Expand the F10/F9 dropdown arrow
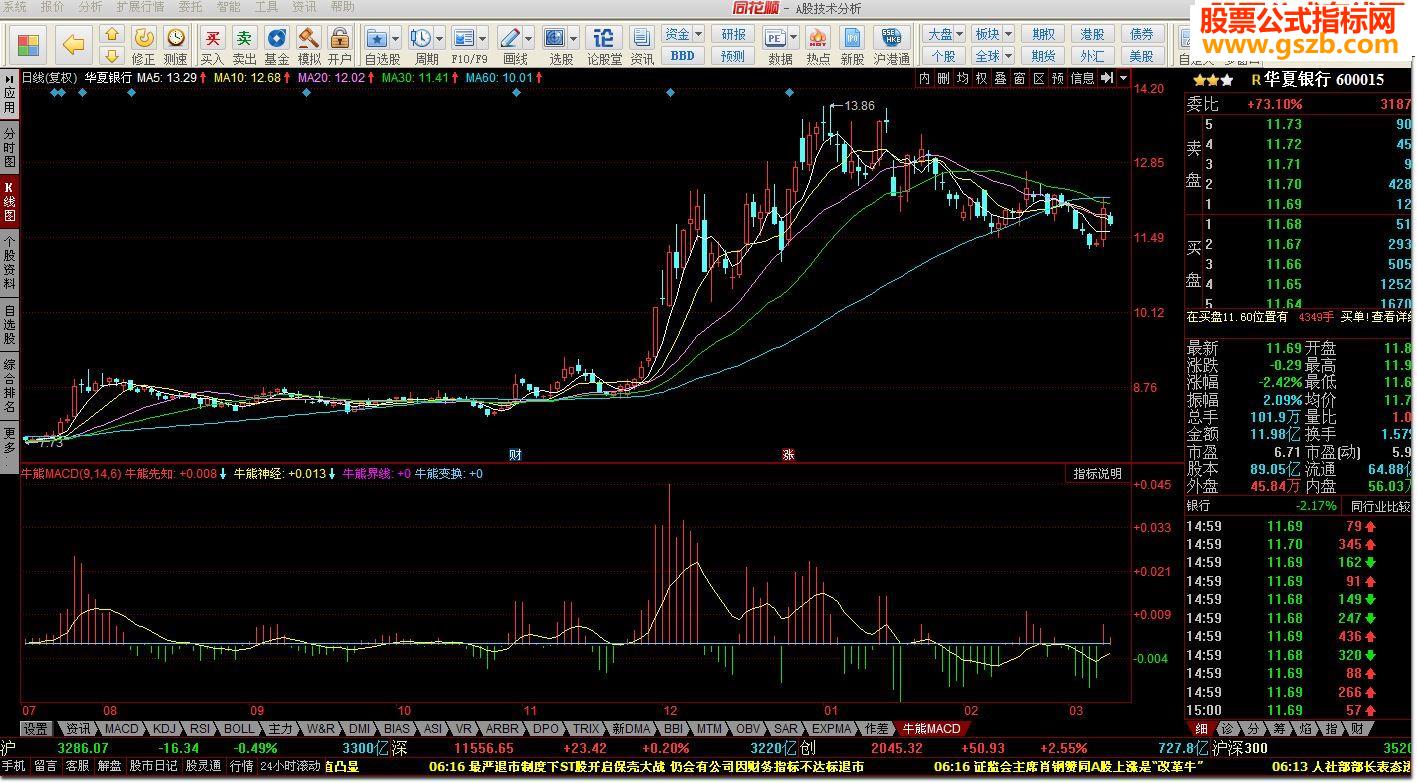 pos(484,39)
